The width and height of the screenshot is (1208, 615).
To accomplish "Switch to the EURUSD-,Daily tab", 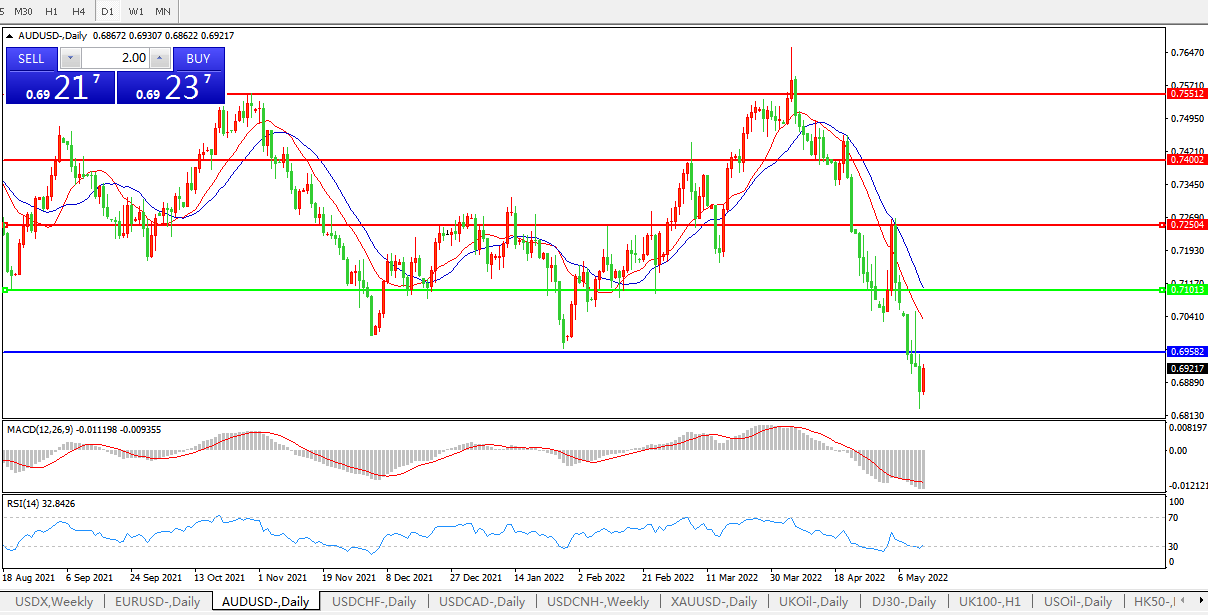I will point(157,602).
